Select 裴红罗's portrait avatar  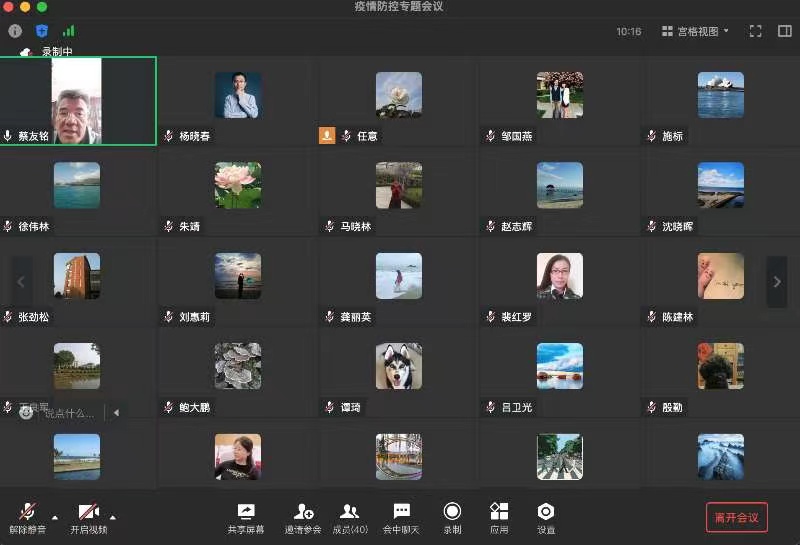pos(560,276)
